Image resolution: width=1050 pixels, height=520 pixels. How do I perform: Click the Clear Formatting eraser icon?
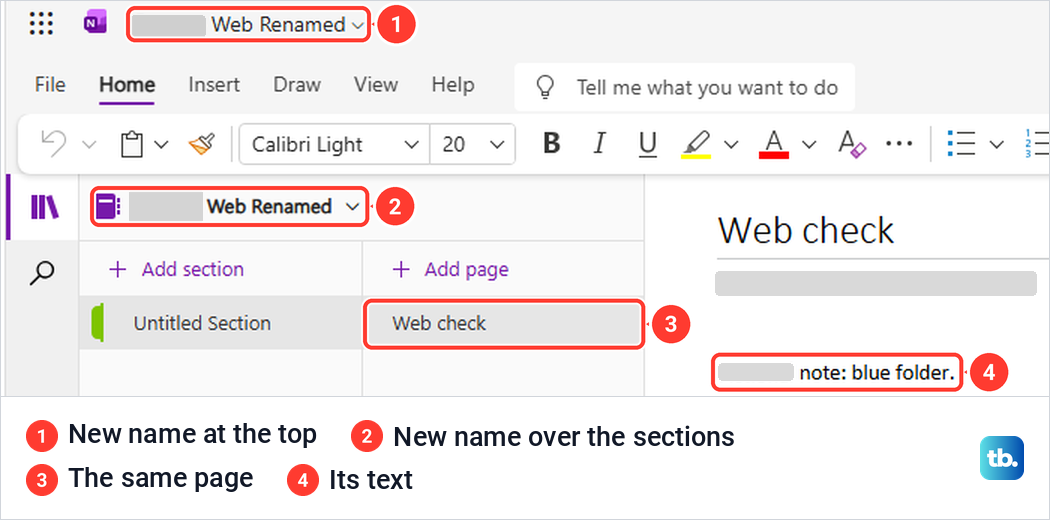(x=852, y=144)
